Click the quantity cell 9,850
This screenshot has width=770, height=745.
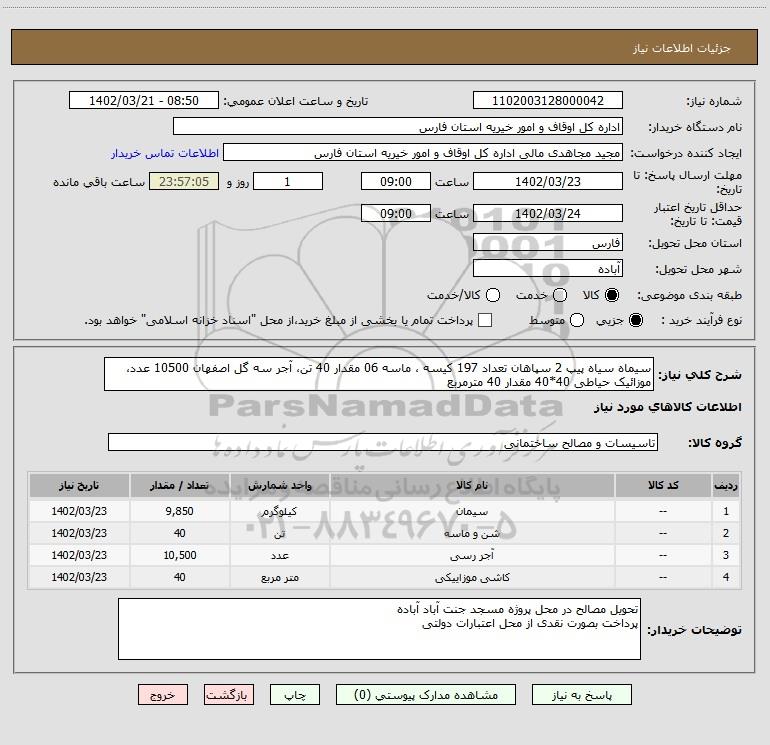click(x=180, y=511)
